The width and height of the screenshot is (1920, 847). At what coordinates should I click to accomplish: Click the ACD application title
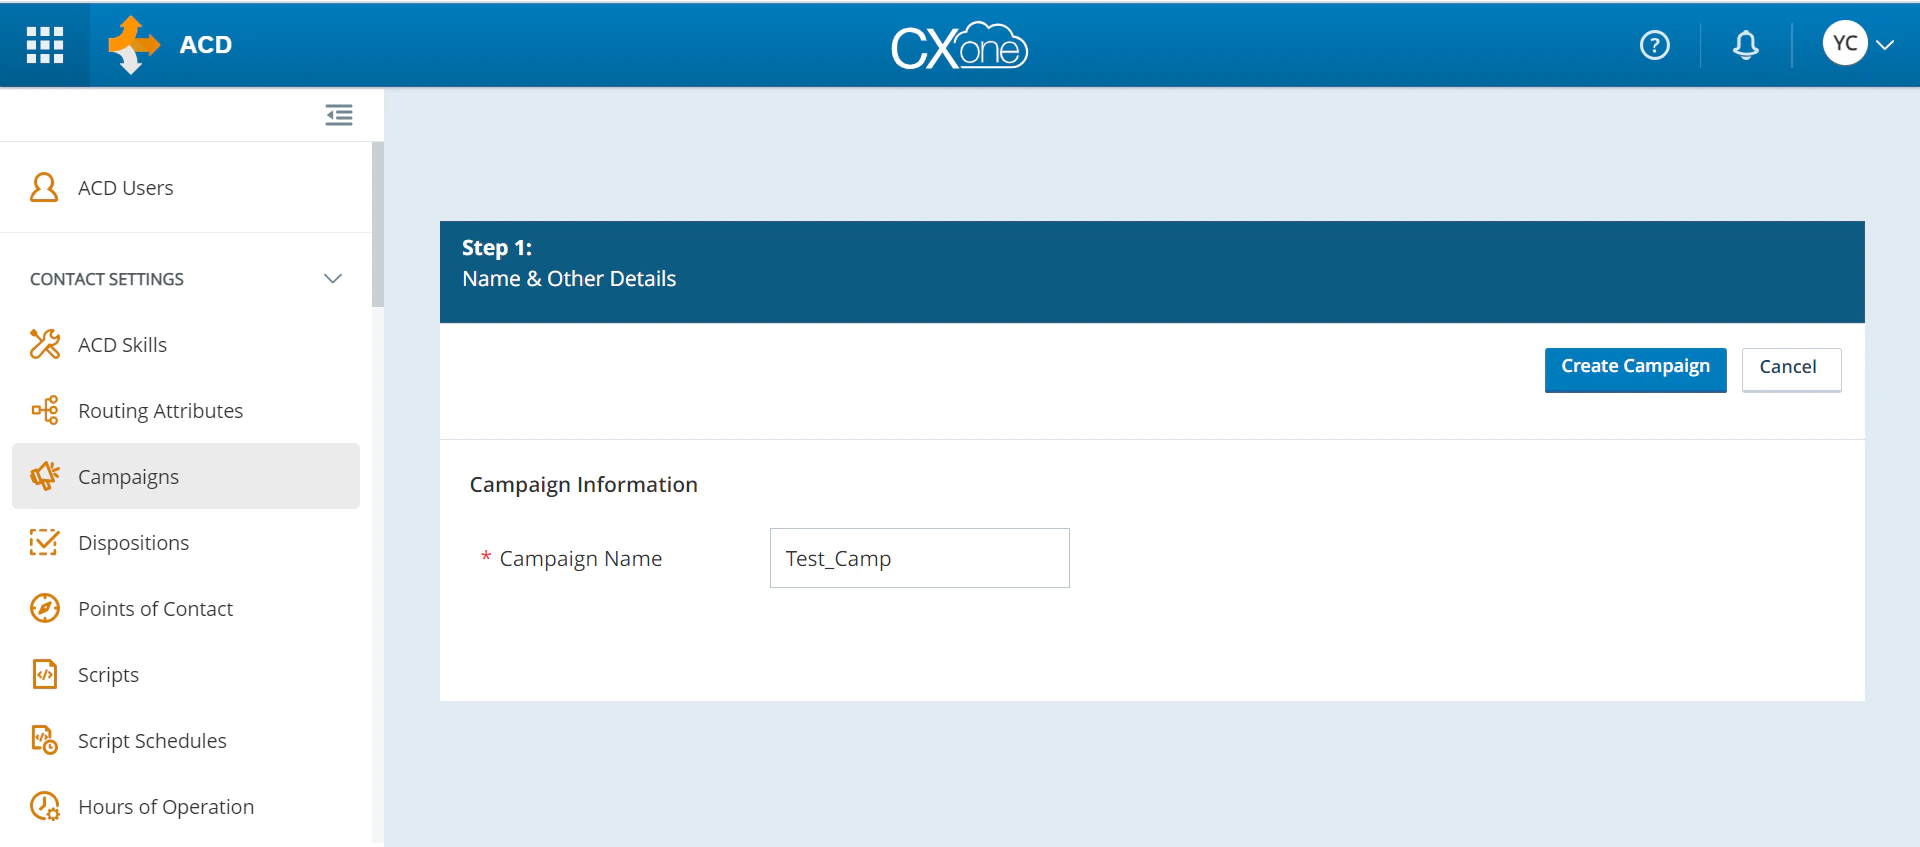[206, 45]
